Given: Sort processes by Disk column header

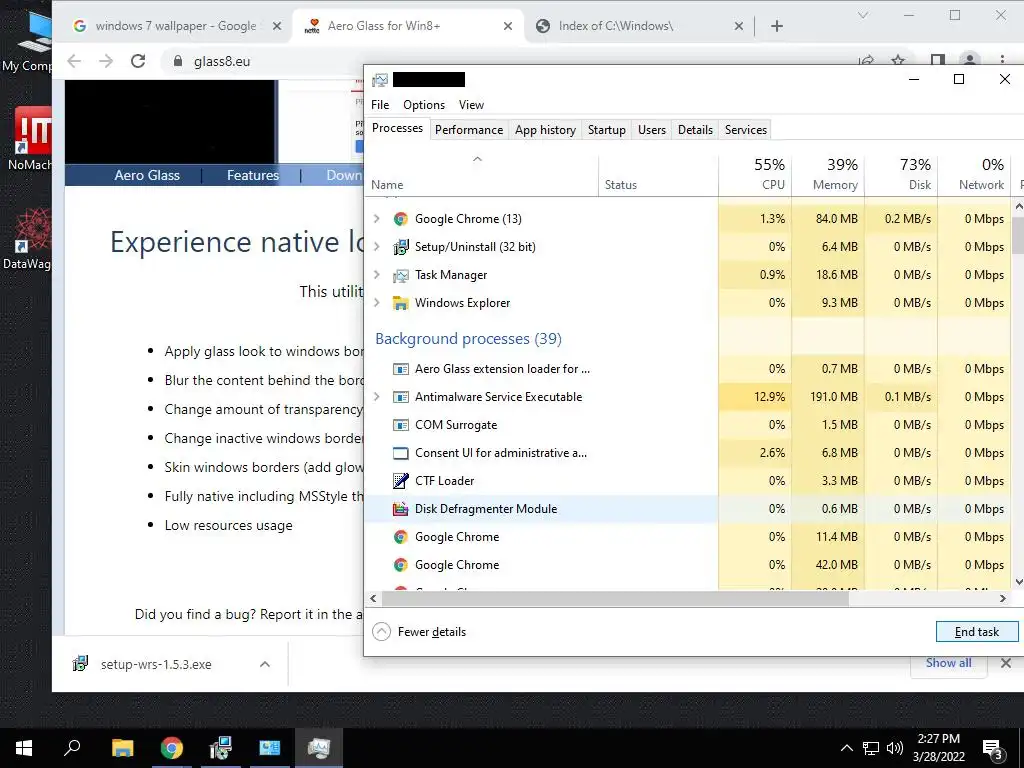Looking at the screenshot, I should (901, 174).
